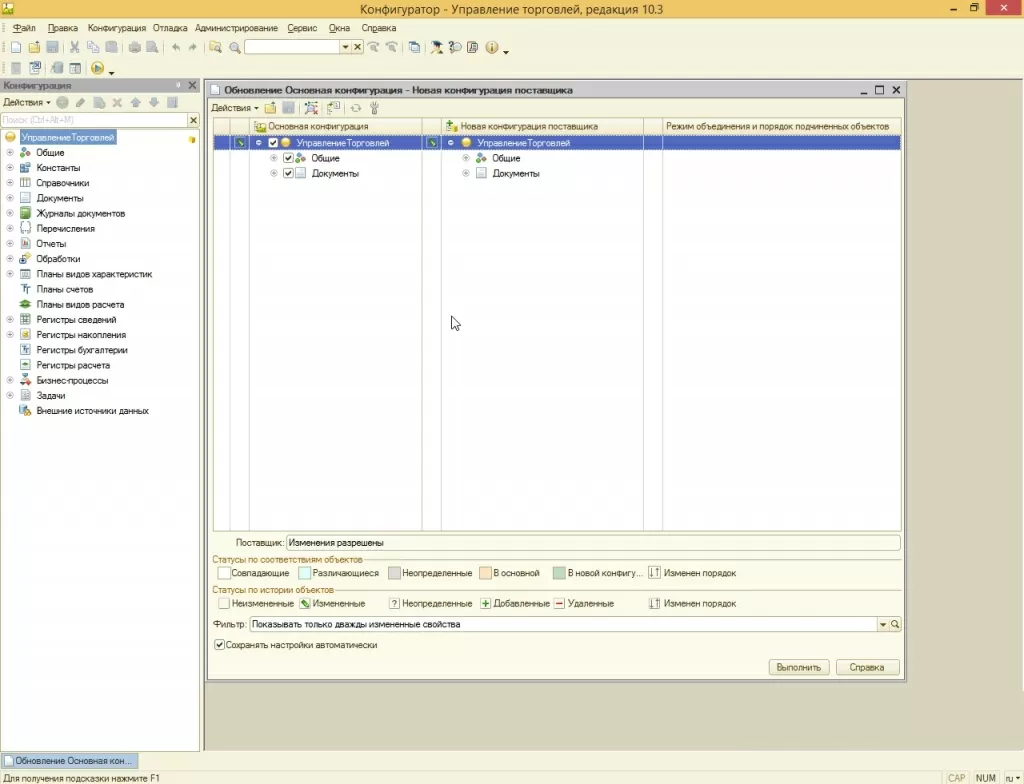Toggle Сохранять настройки автоматически checkbox

[x=220, y=645]
